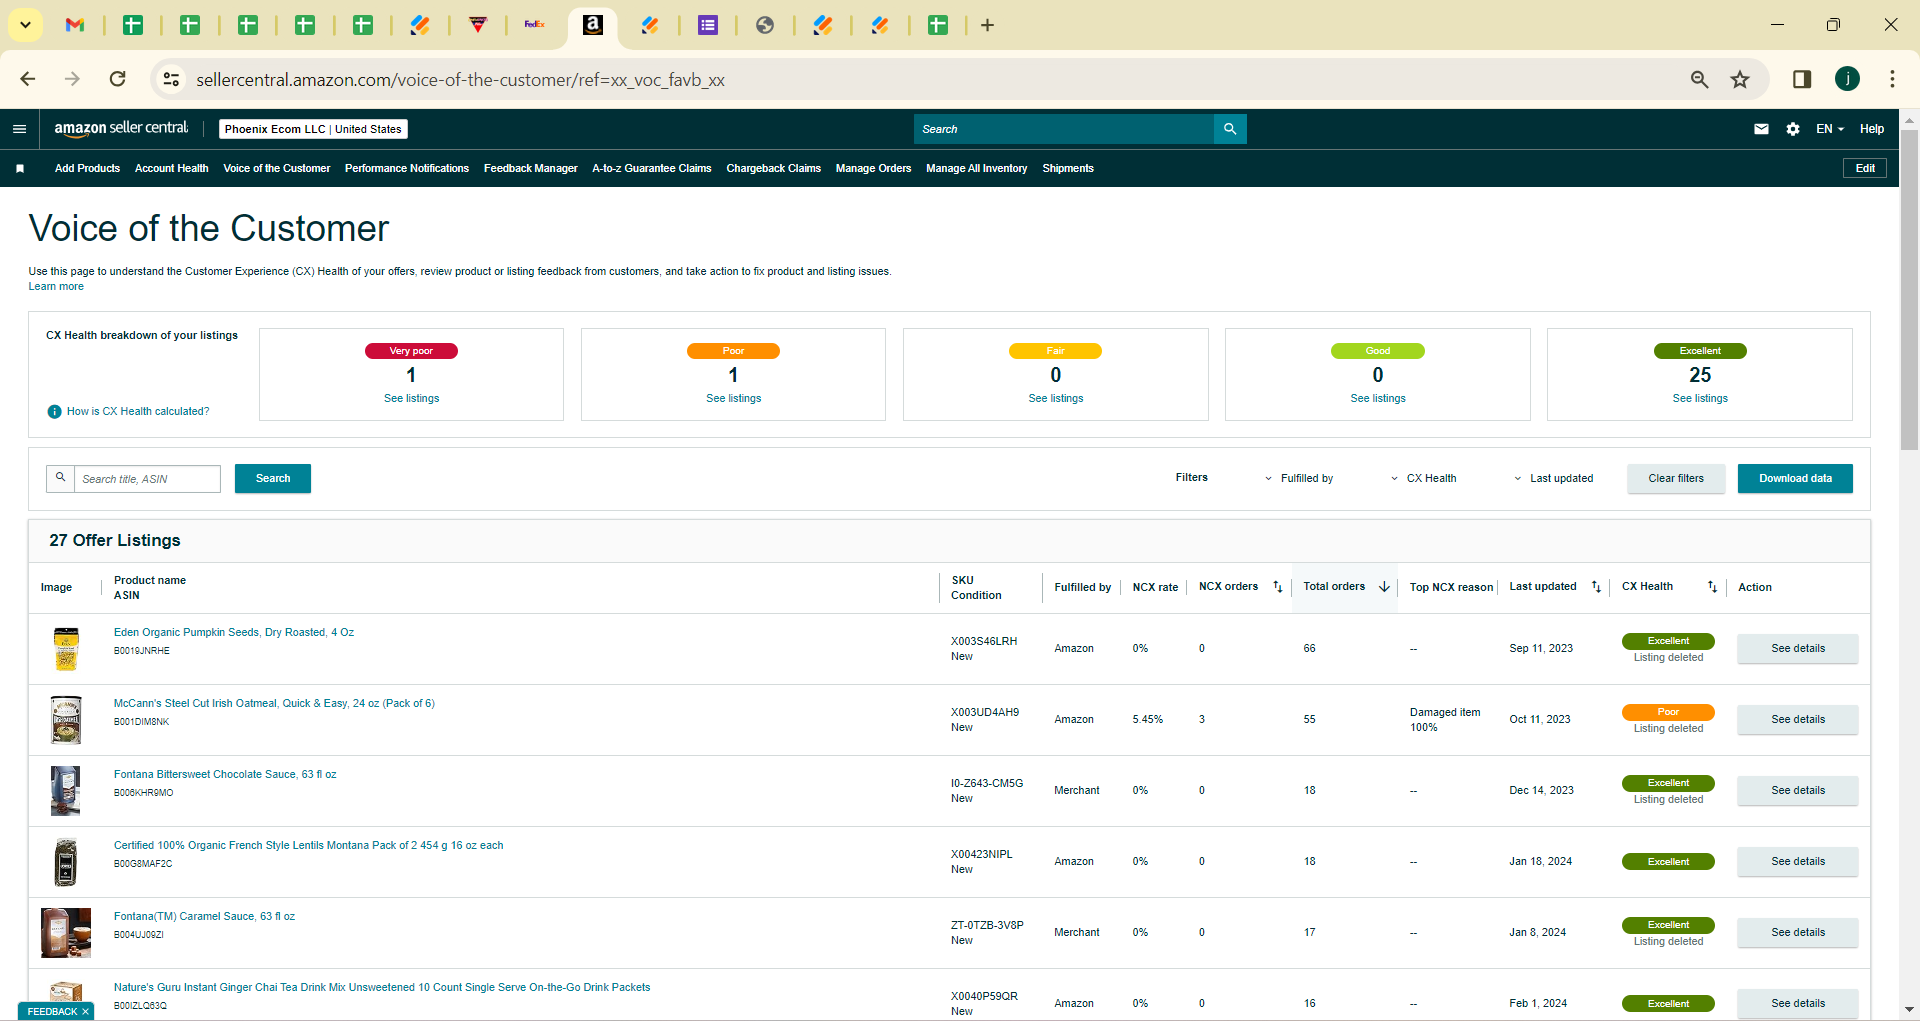This screenshot has width=1920, height=1021.
Task: See listings under Poor
Action: [x=734, y=399]
